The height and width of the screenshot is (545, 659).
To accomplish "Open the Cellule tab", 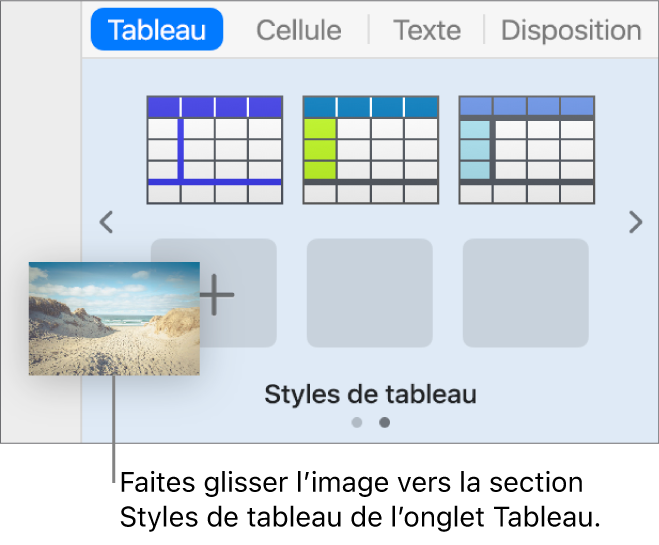I will coord(298,30).
